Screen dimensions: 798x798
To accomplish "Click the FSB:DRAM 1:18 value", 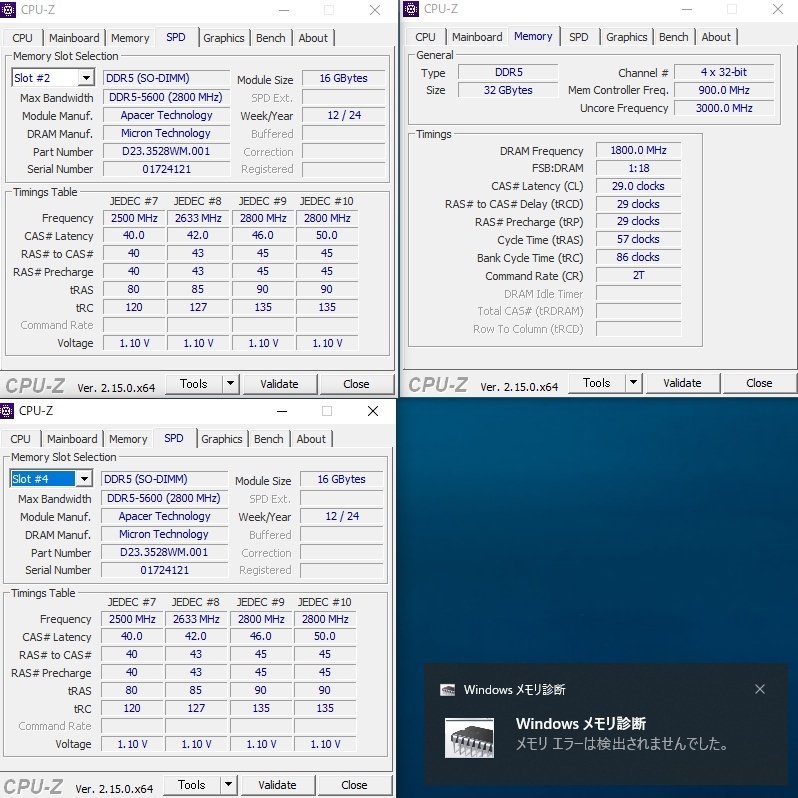I will (x=638, y=168).
